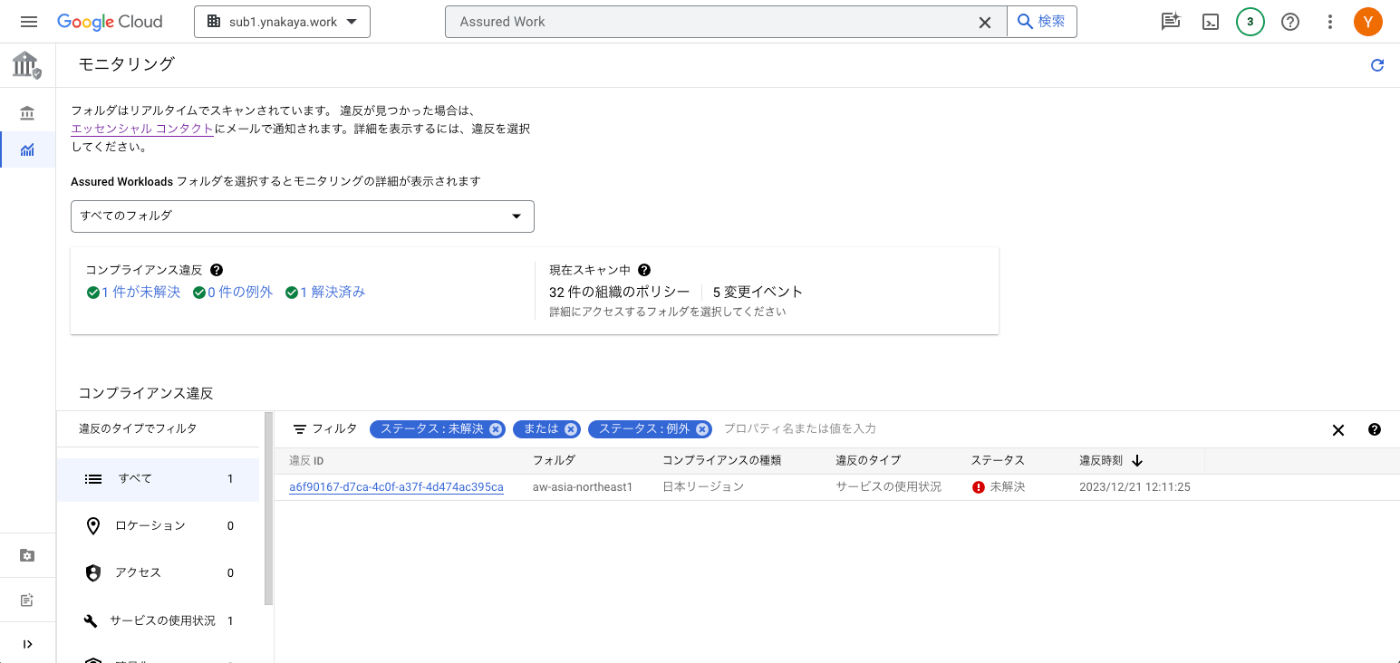Open the help question mark menu
Screen dimensions: 1400x663
[x=1290, y=22]
